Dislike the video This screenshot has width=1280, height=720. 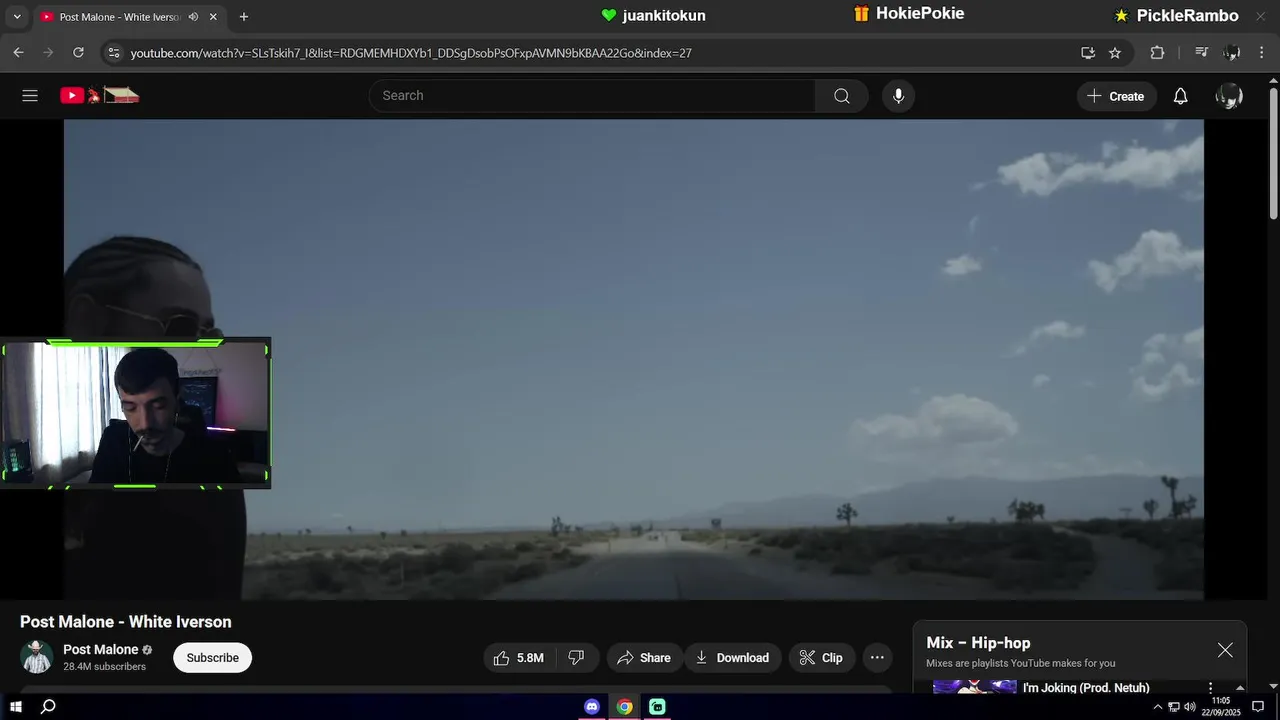tap(577, 658)
